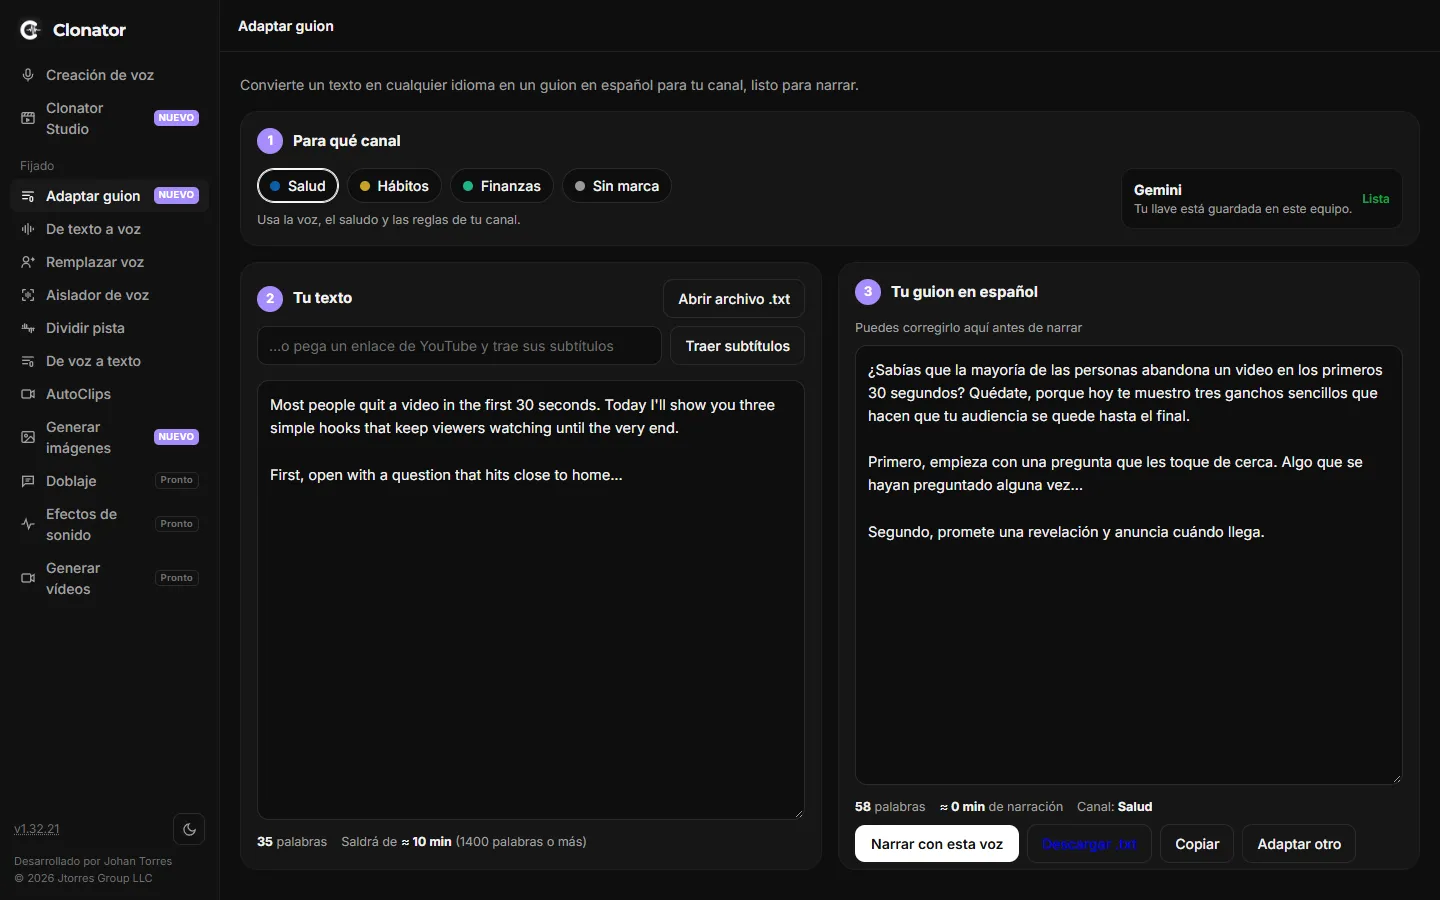
Task: Open Clonator Studio from its sidebar icon
Action: pyautogui.click(x=28, y=118)
